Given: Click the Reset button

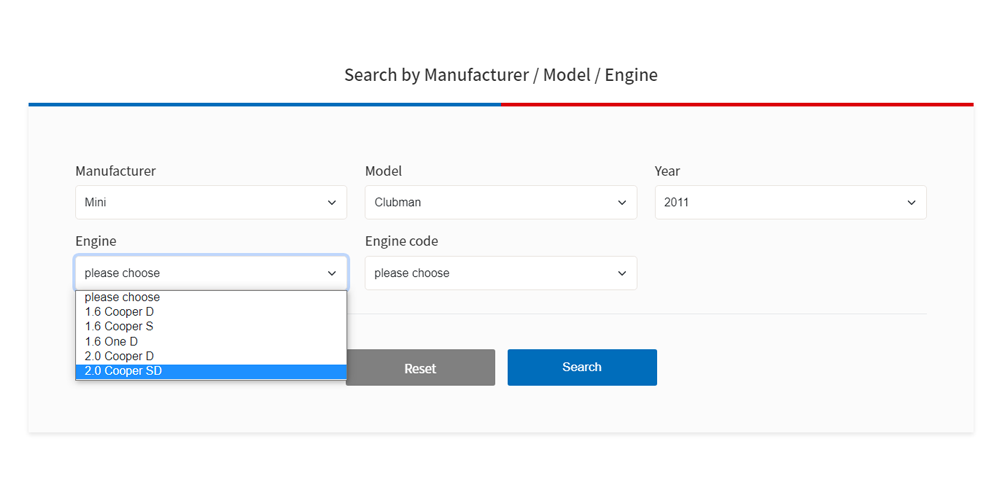Looking at the screenshot, I should (x=420, y=367).
